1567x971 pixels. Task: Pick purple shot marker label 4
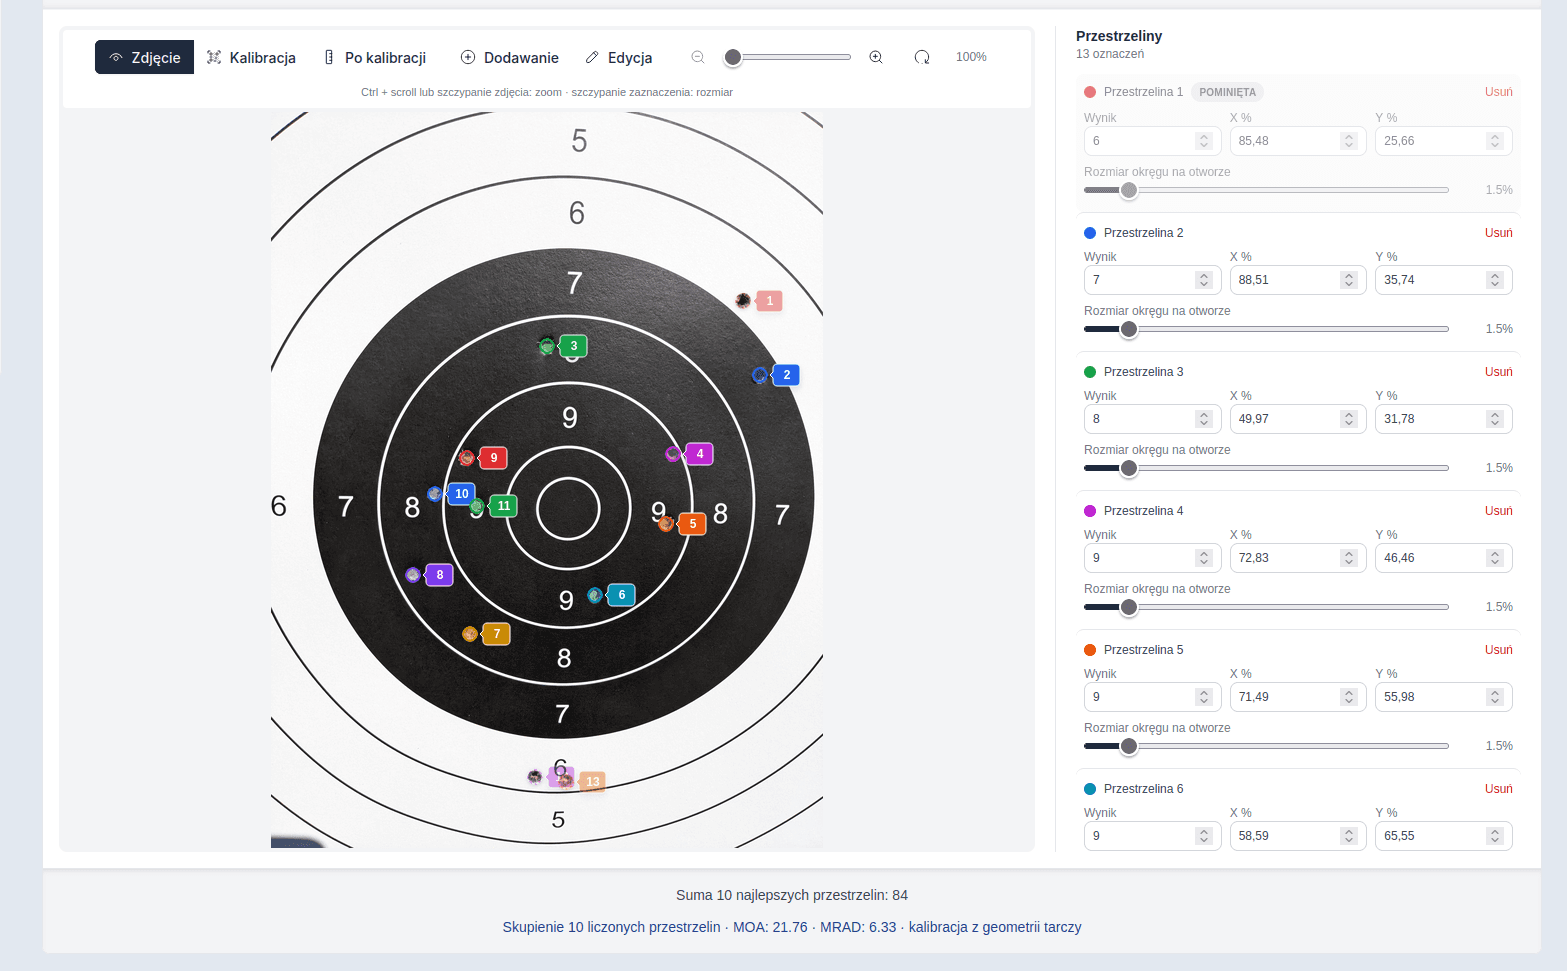pyautogui.click(x=700, y=454)
